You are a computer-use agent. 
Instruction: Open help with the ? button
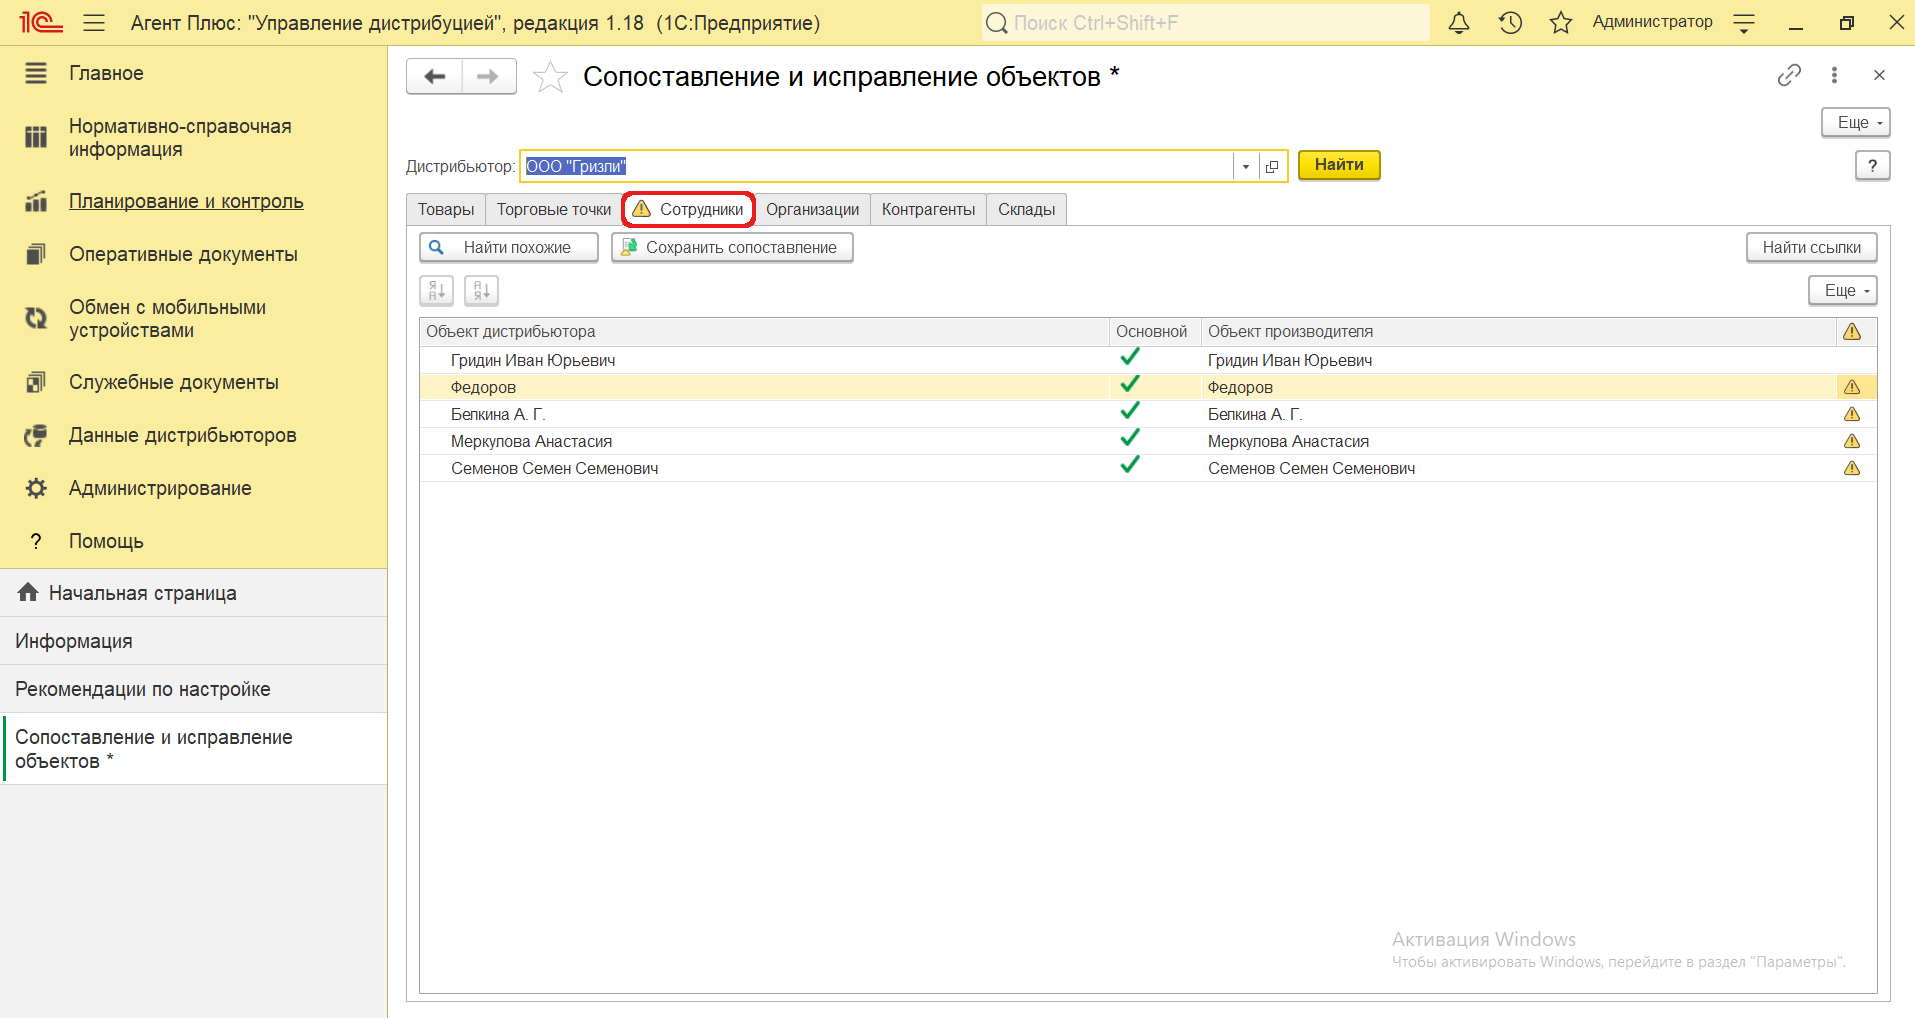(1872, 166)
